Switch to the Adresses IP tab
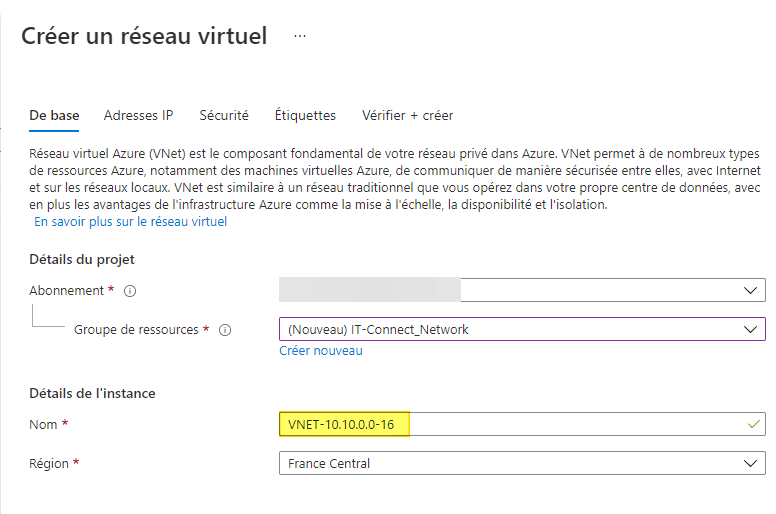Screen dimensions: 776x514 tap(138, 116)
